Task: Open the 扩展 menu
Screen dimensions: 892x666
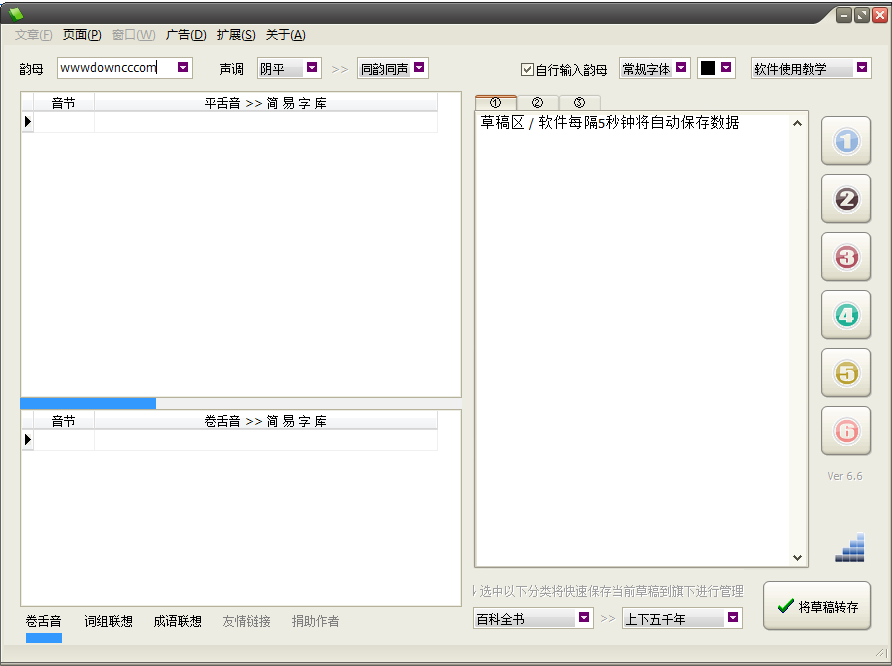Action: [x=235, y=34]
